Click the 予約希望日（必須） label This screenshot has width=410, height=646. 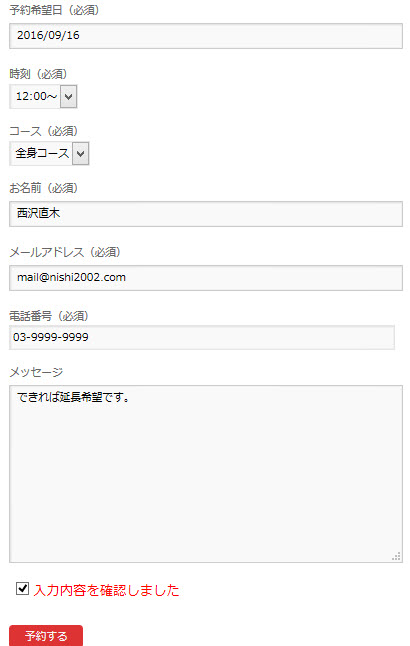coord(54,10)
